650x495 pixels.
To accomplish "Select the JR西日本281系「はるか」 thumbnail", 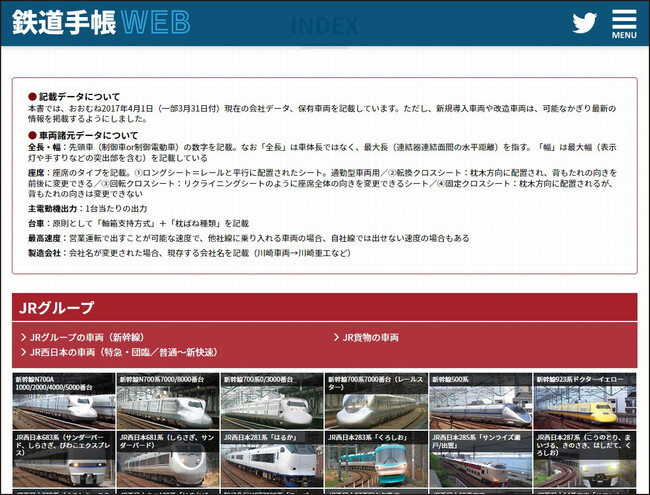I will (271, 462).
